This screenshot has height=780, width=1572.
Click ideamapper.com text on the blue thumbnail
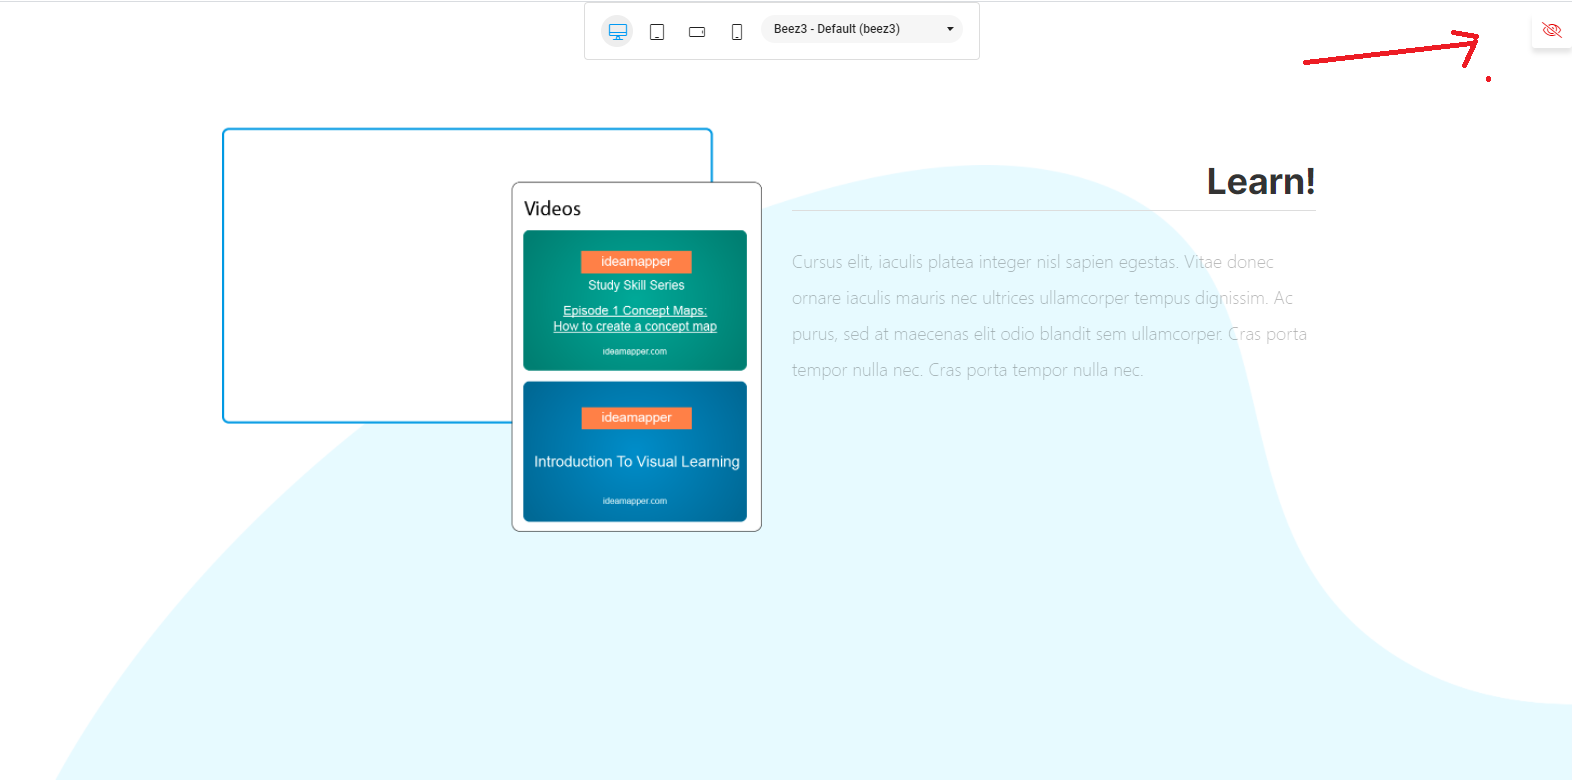[x=635, y=501]
